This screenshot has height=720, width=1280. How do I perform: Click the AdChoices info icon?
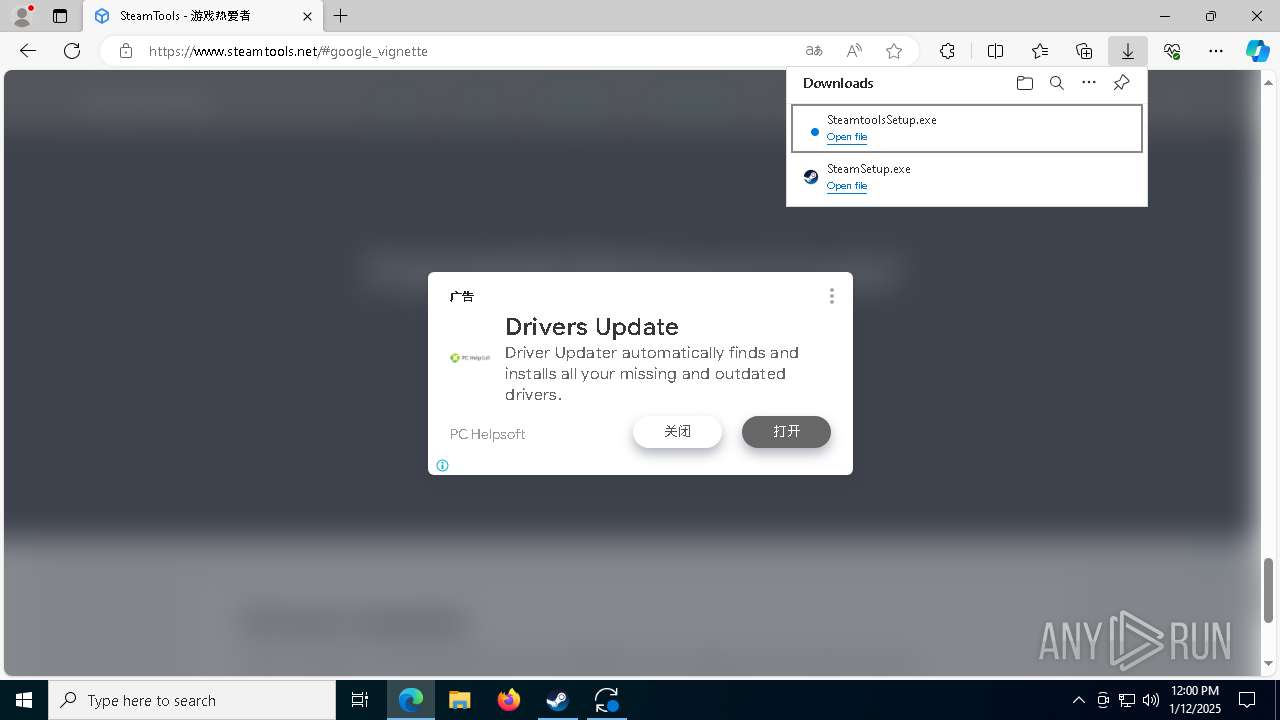[442, 465]
